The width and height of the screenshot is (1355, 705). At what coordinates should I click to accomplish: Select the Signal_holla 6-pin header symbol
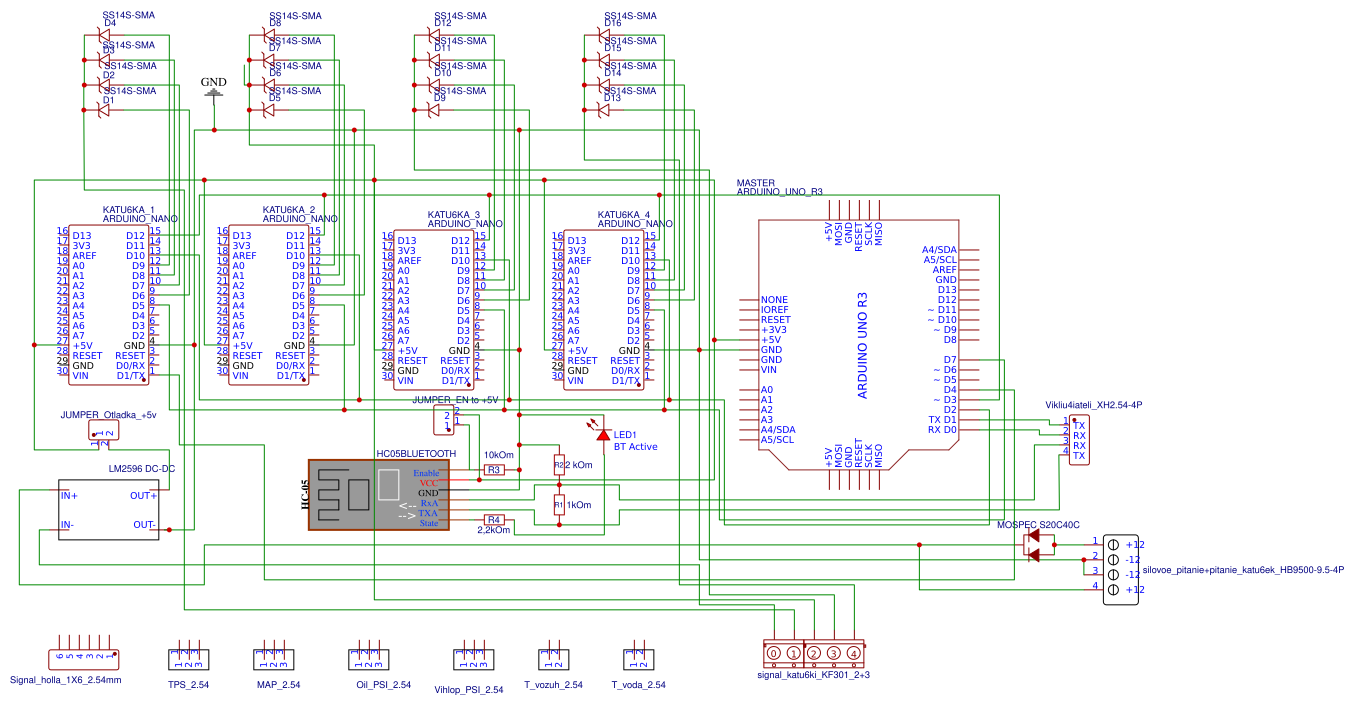[x=84, y=658]
